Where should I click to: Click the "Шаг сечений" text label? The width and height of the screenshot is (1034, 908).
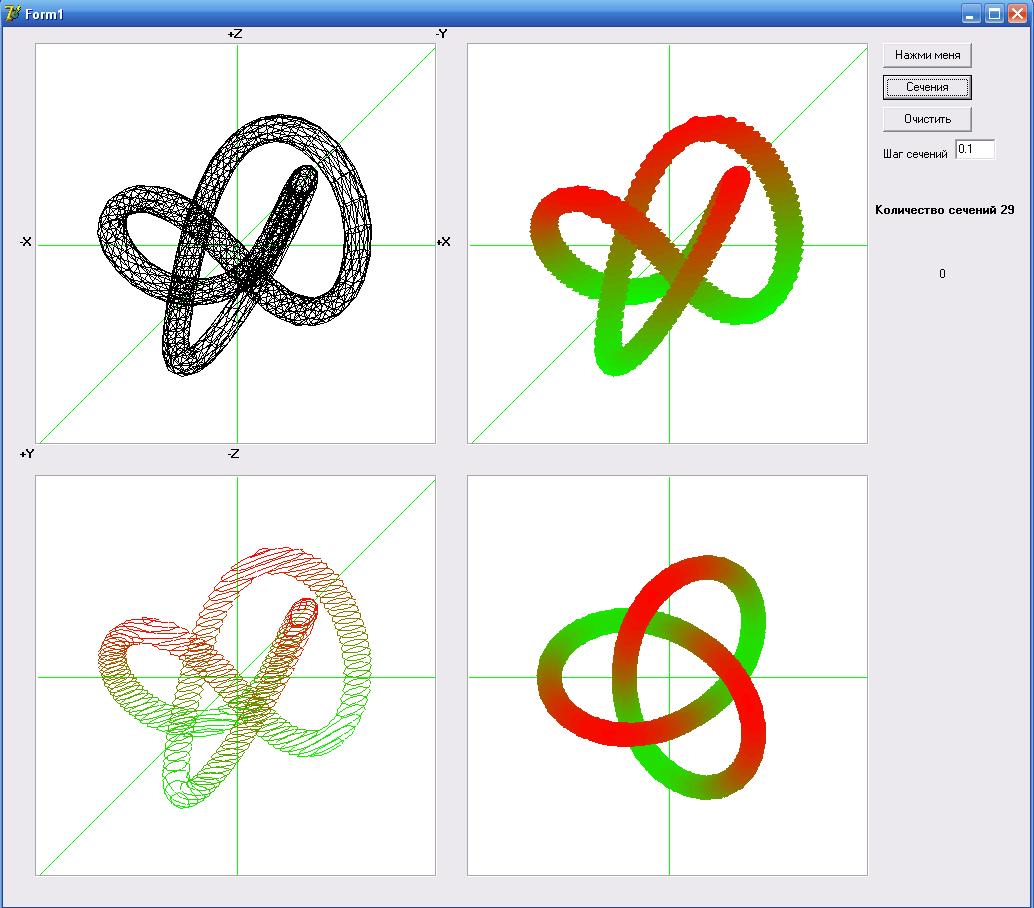(x=915, y=154)
